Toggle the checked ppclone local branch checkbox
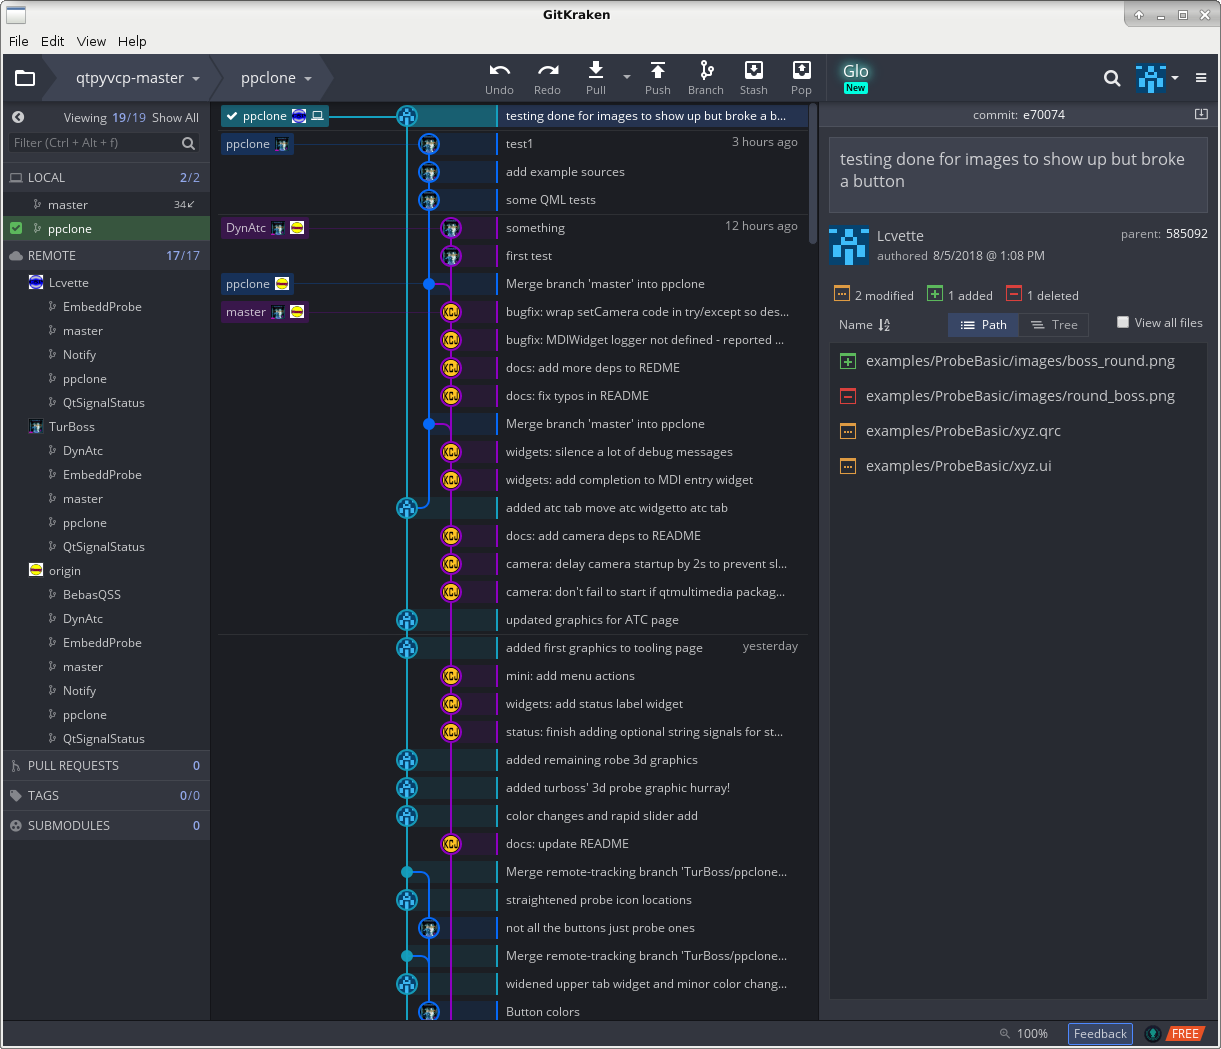The width and height of the screenshot is (1221, 1049). click(x=16, y=228)
